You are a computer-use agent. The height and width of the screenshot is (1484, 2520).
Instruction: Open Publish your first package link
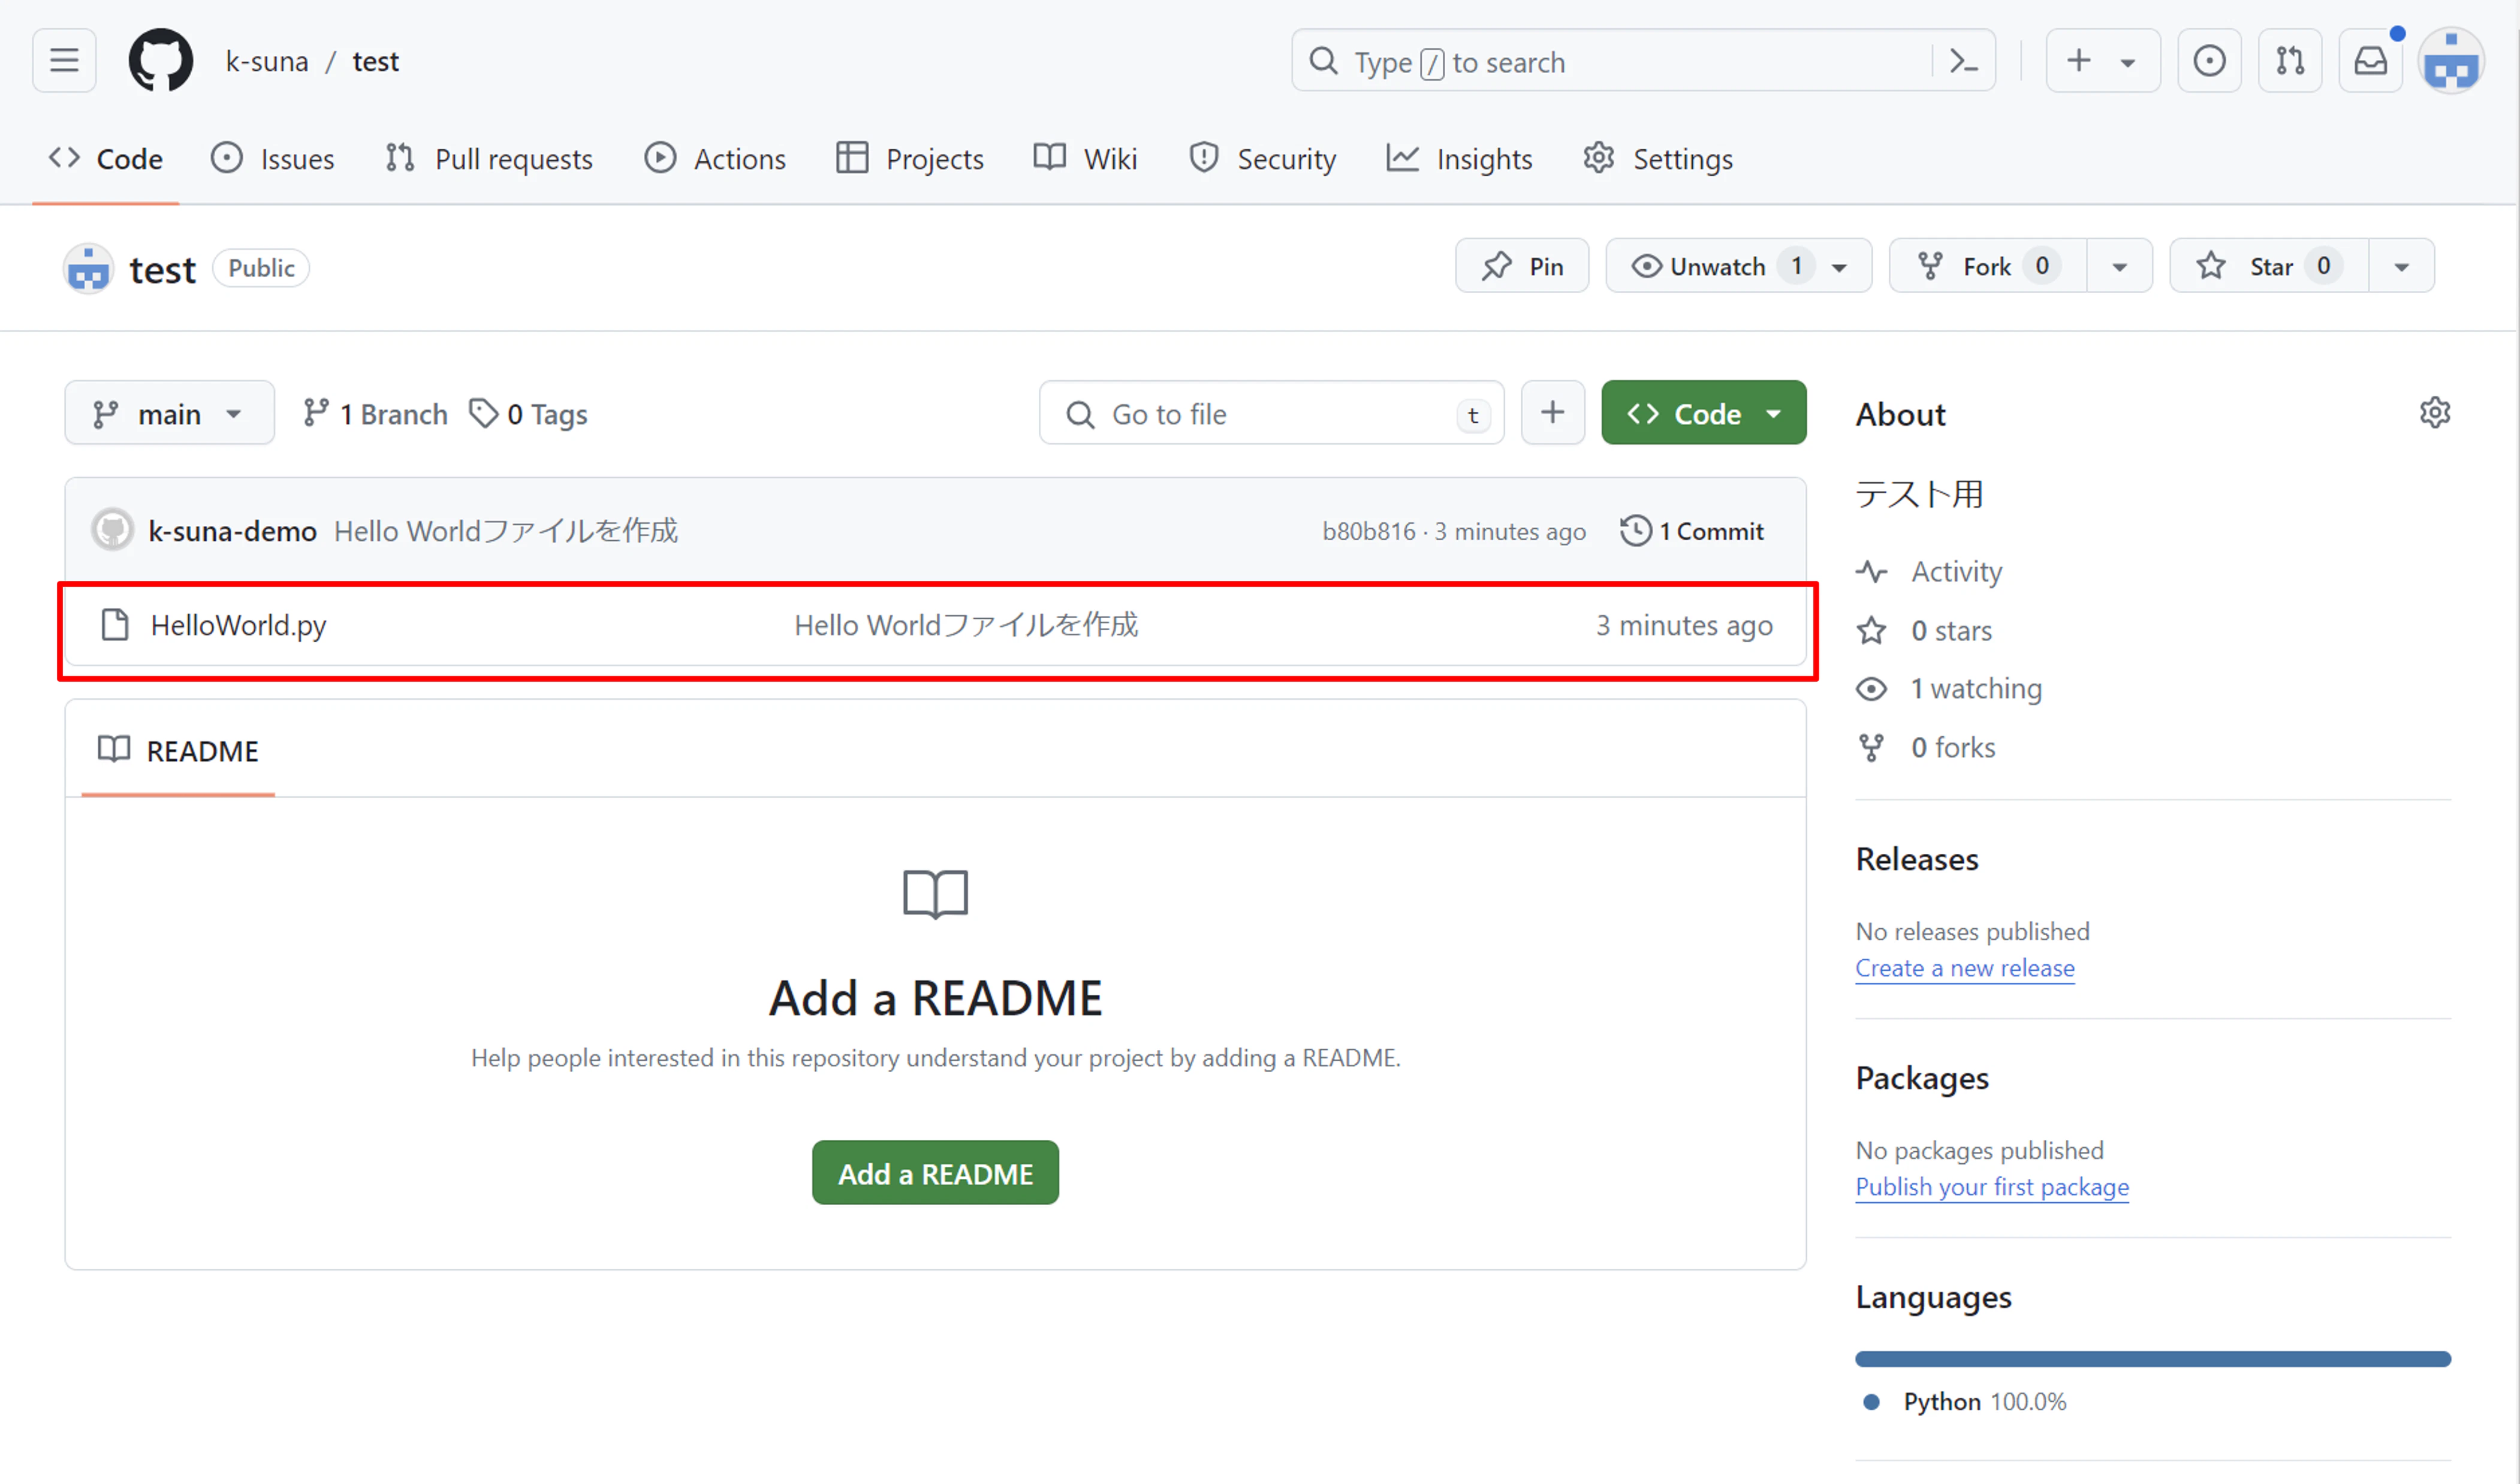click(x=1992, y=1187)
